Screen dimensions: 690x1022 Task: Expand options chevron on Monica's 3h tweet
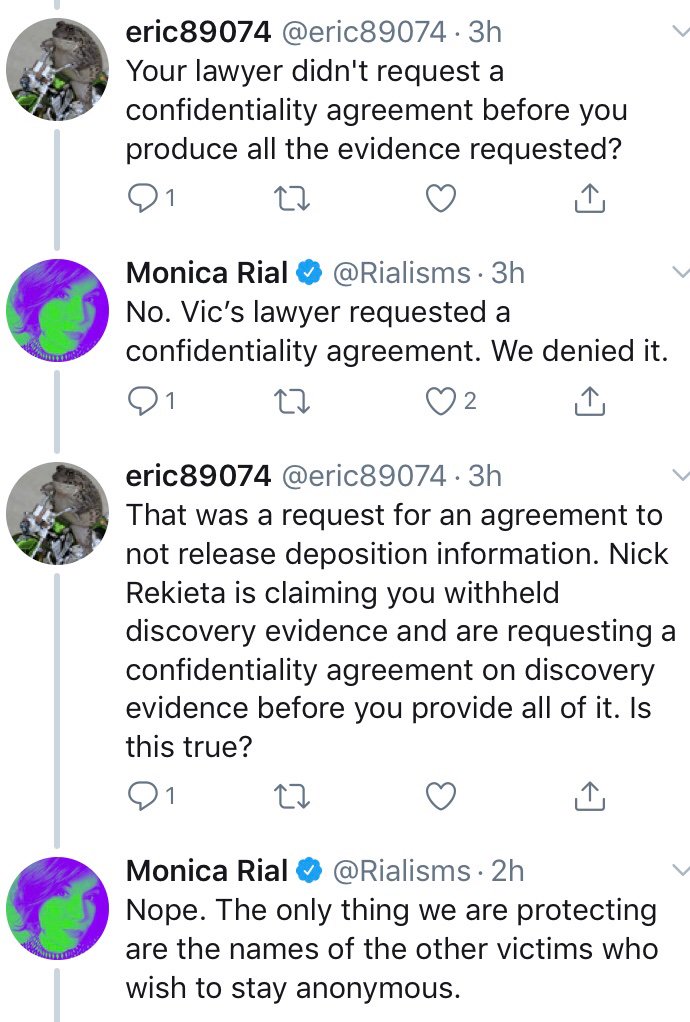(680, 272)
